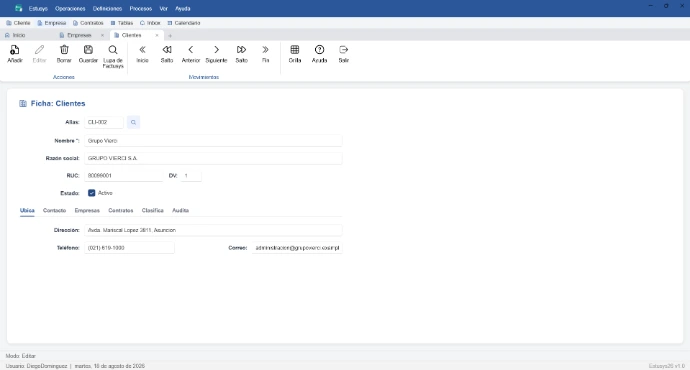The height and width of the screenshot is (370, 690).
Task: Switch to the Empresas section tab
Action: 87,211
